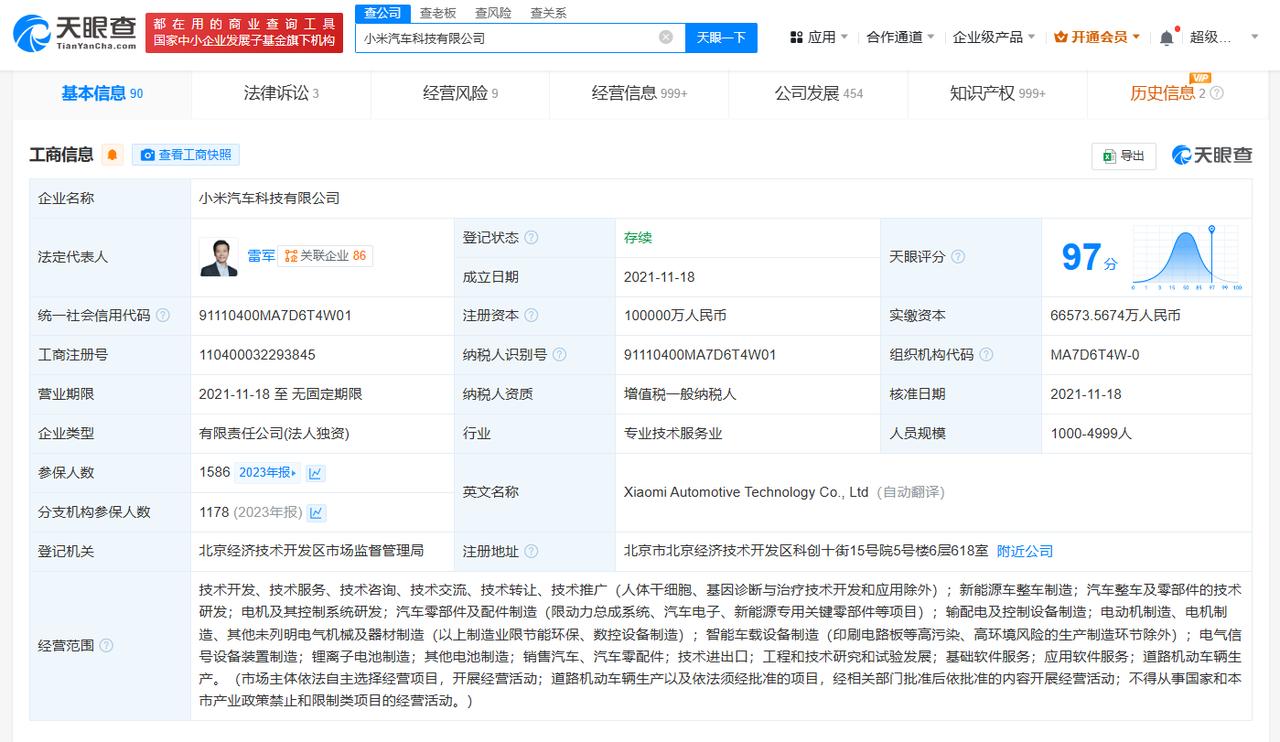Click the help icon beside 注册地址
This screenshot has height=742, width=1280.
[531, 552]
